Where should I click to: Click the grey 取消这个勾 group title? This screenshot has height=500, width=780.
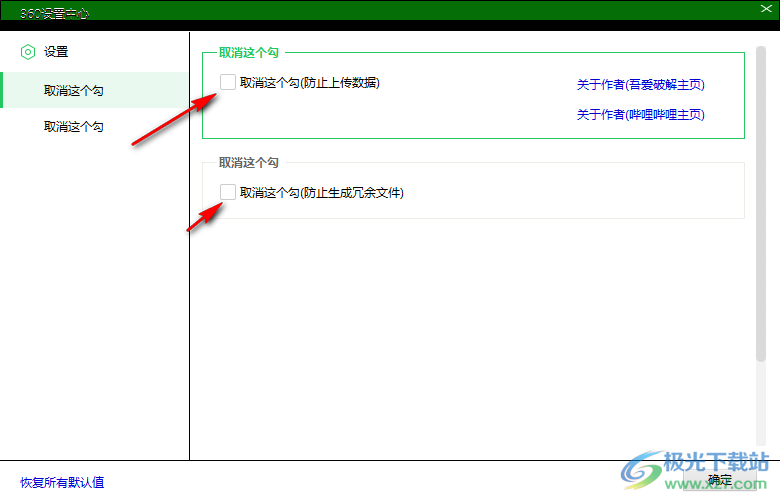(249, 162)
